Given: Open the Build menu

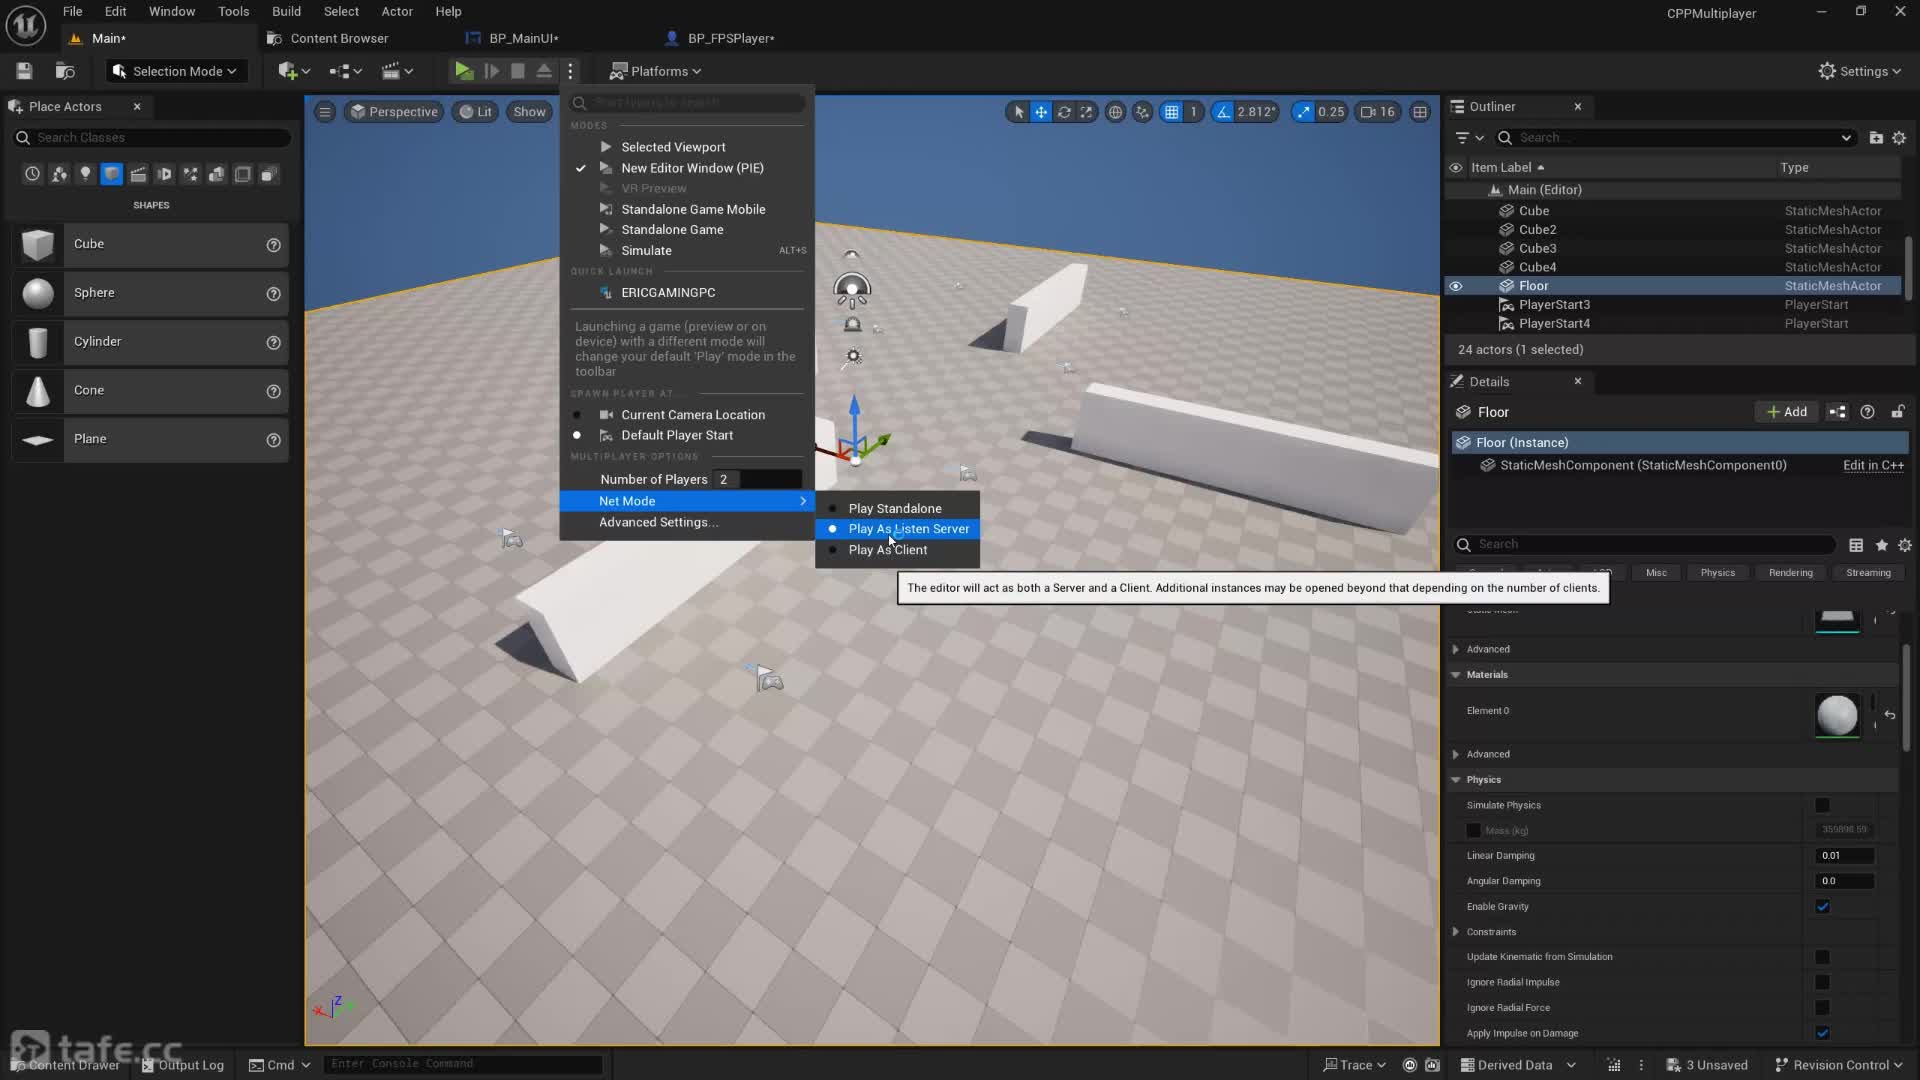Looking at the screenshot, I should click(286, 11).
